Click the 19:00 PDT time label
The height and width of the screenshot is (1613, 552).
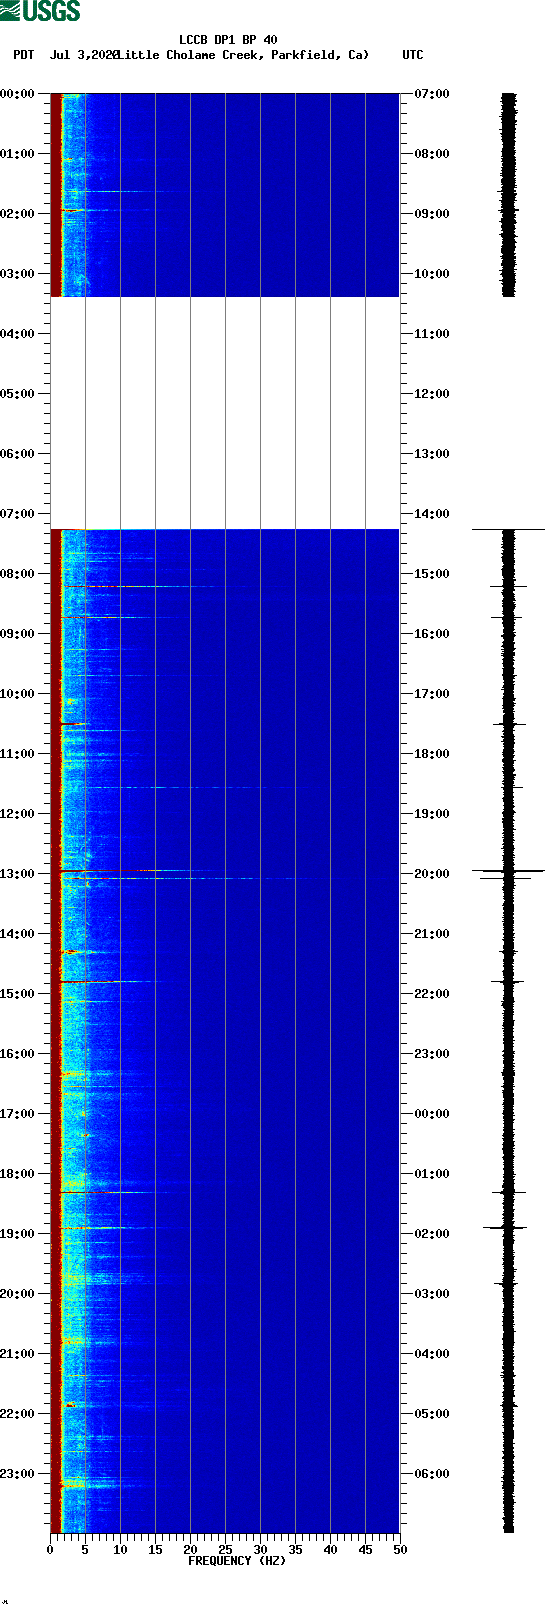point(18,1234)
